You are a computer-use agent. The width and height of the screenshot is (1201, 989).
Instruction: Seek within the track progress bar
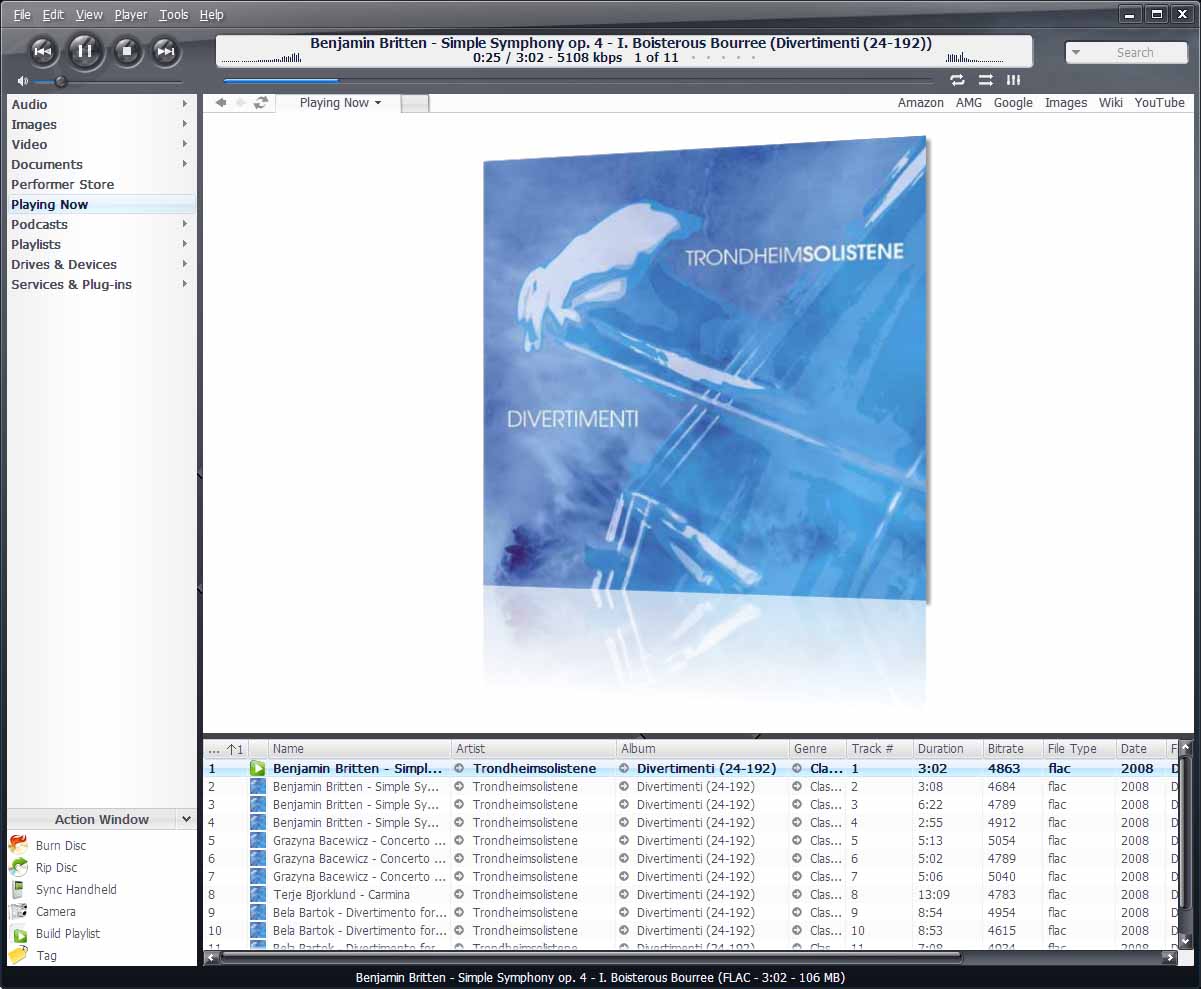(x=578, y=80)
